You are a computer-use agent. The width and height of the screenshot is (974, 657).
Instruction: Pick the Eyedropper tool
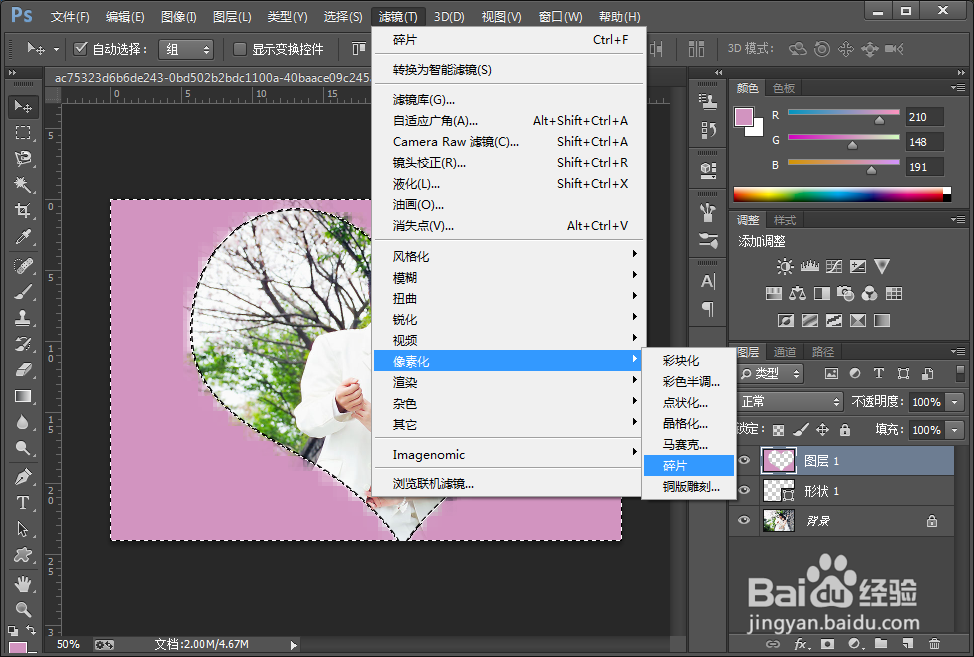[x=24, y=239]
